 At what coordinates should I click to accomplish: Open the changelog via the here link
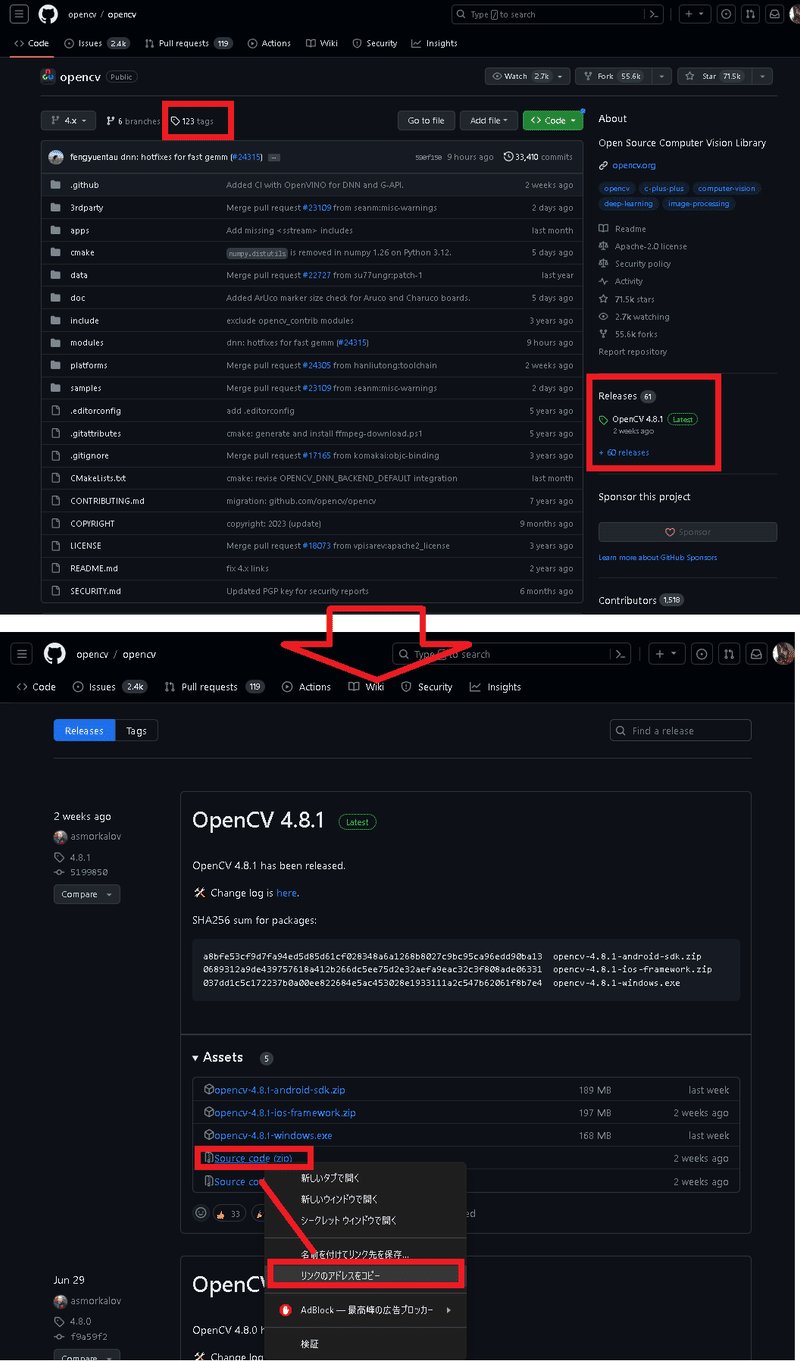[287, 892]
